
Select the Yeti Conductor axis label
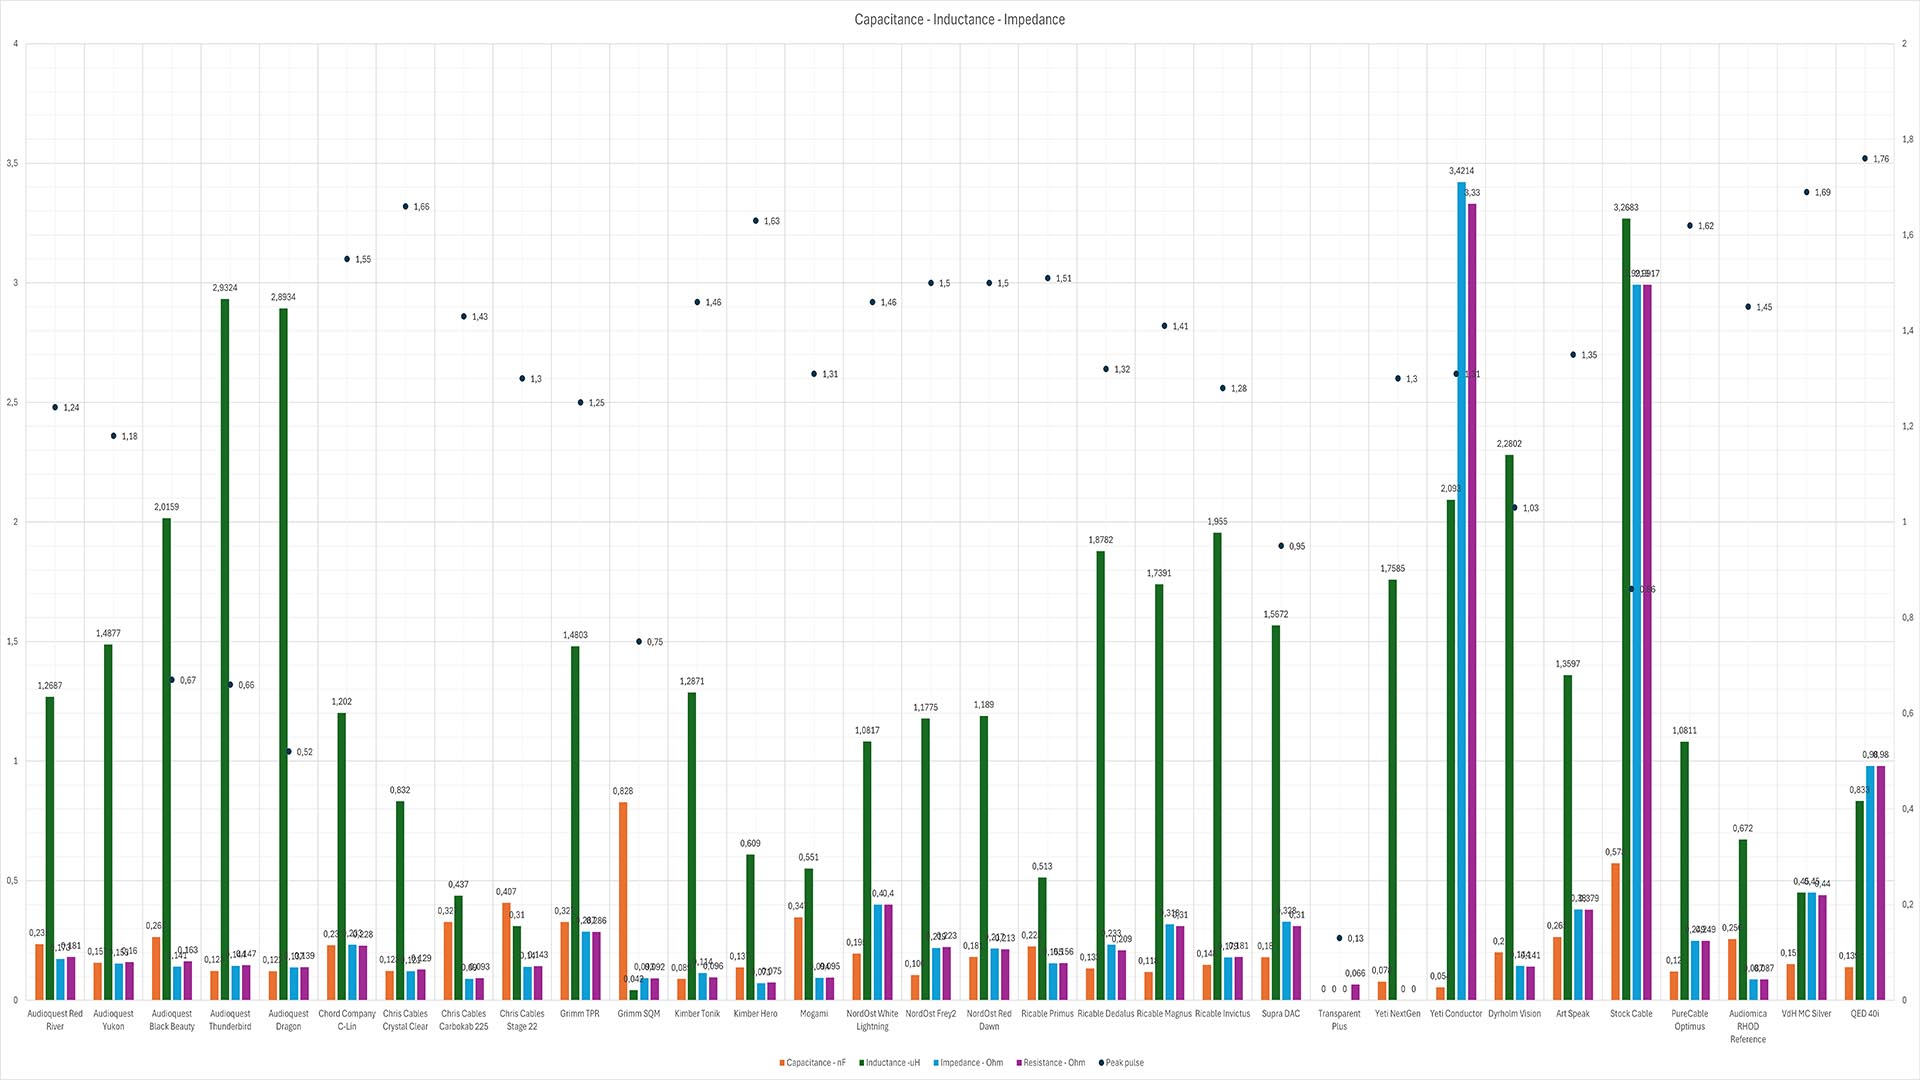pos(1456,1014)
